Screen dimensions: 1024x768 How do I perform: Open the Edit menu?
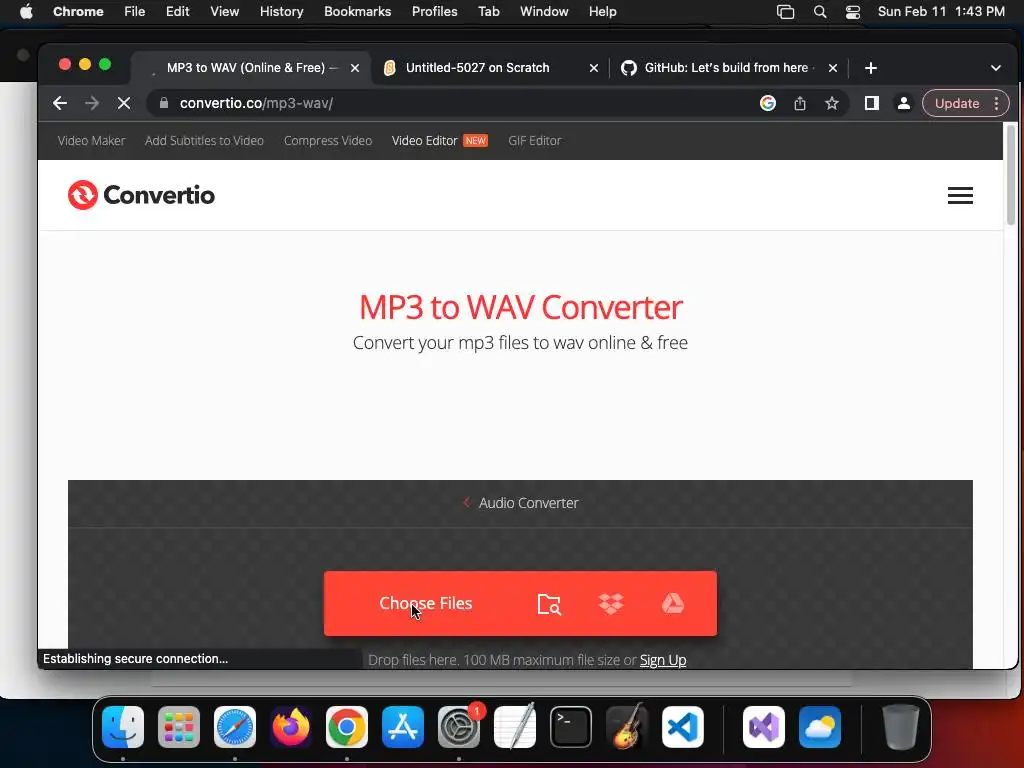coord(178,12)
